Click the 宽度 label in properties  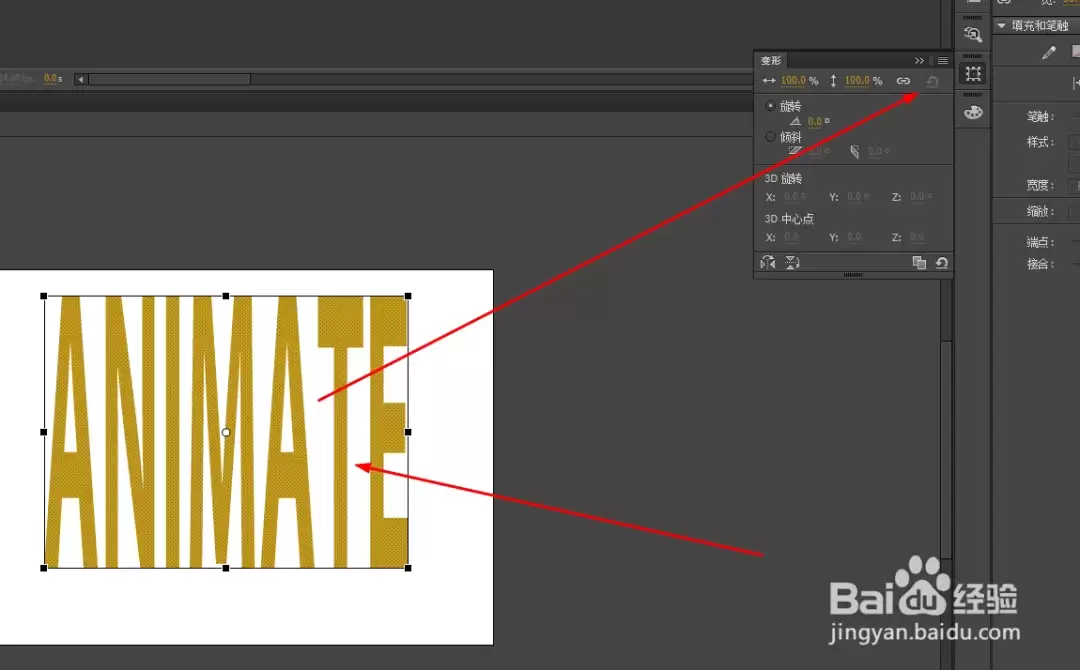1040,185
